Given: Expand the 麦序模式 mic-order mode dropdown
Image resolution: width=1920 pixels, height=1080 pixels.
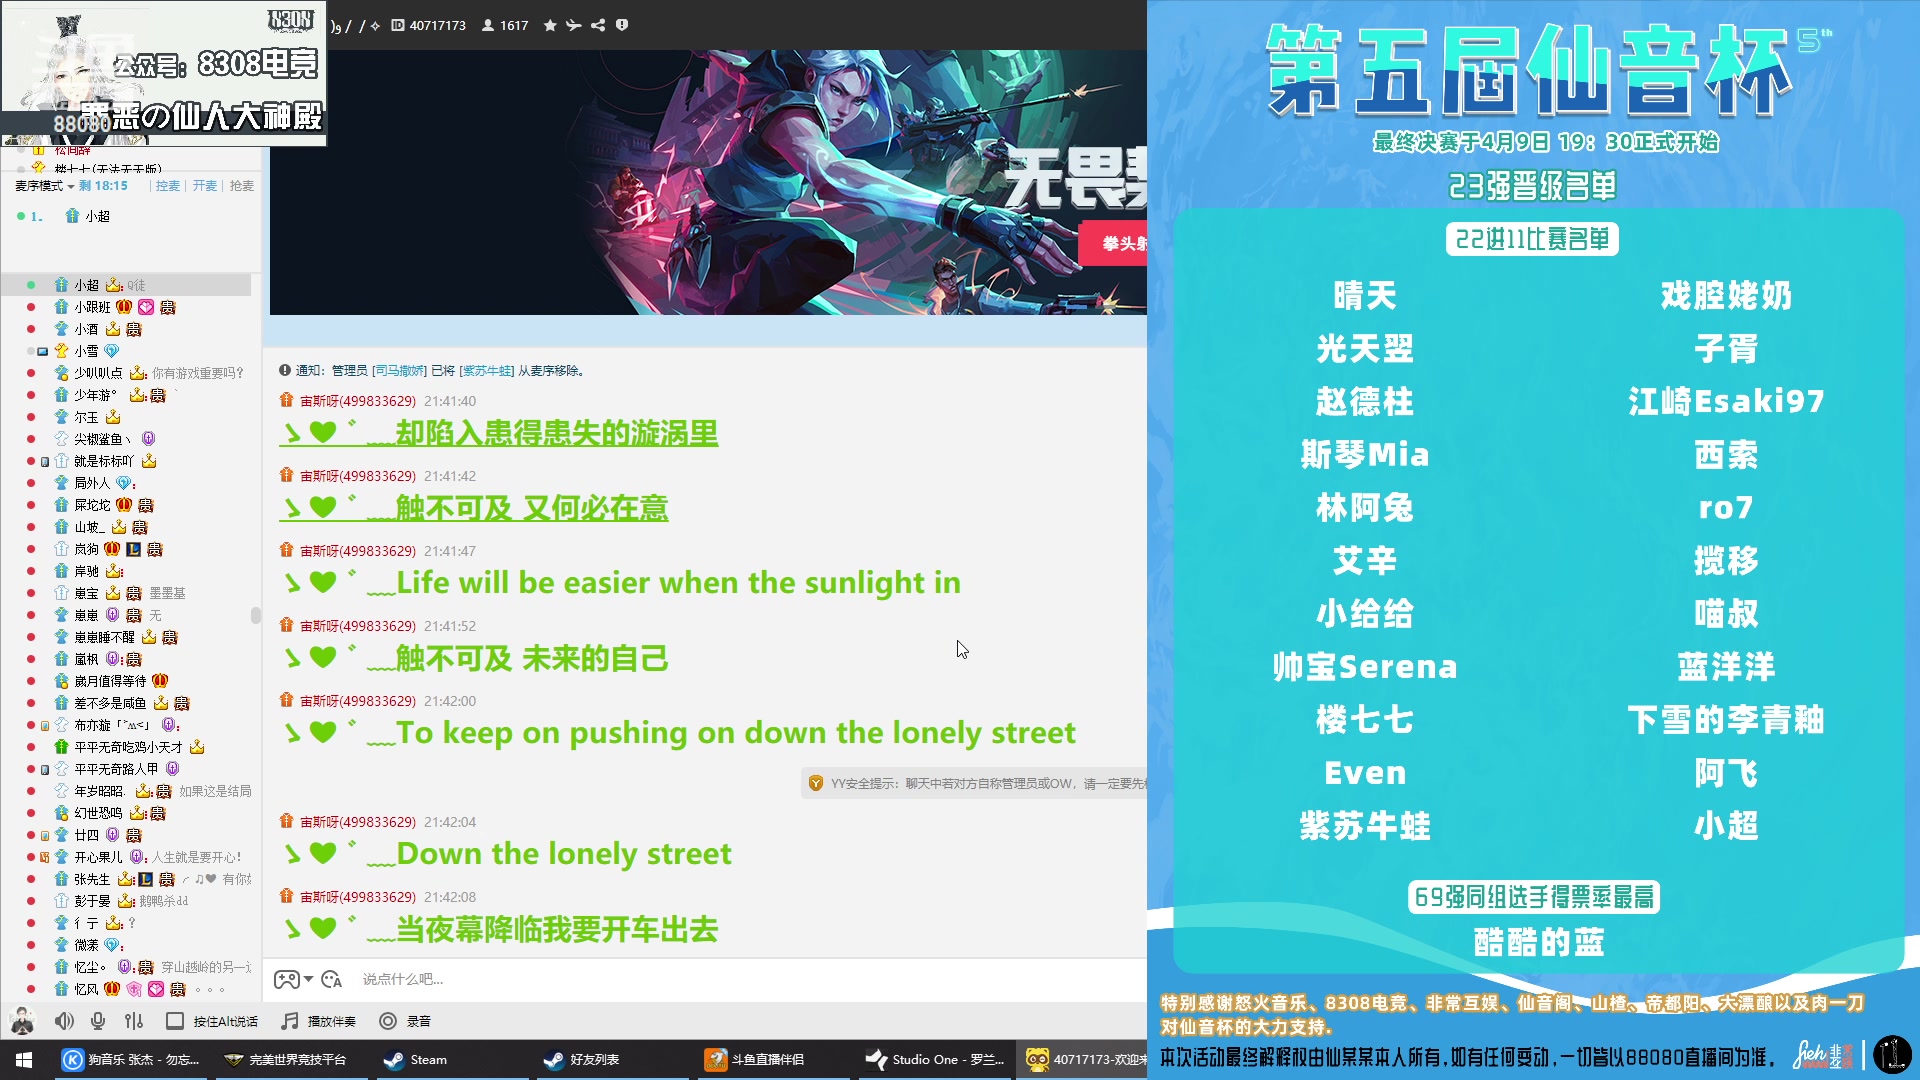Looking at the screenshot, I should pyautogui.click(x=71, y=186).
